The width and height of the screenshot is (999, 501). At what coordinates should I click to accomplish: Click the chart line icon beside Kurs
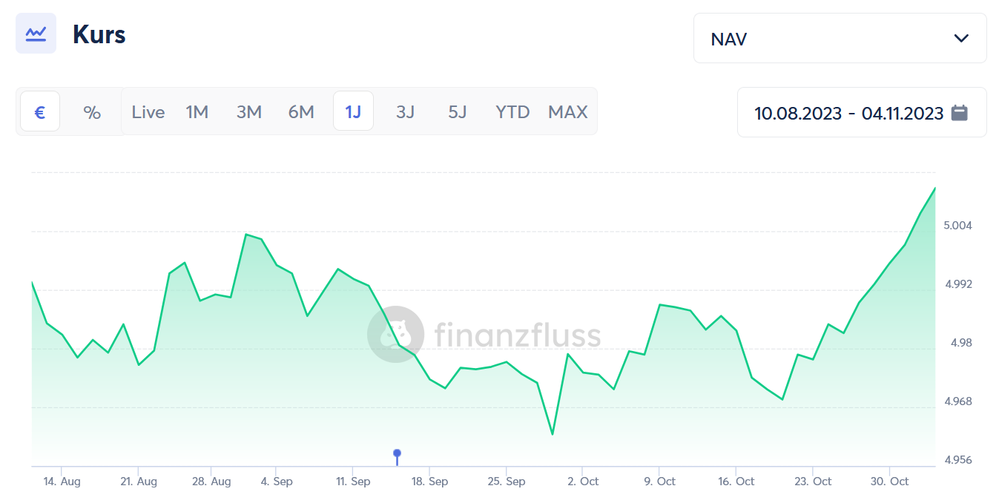[x=36, y=33]
